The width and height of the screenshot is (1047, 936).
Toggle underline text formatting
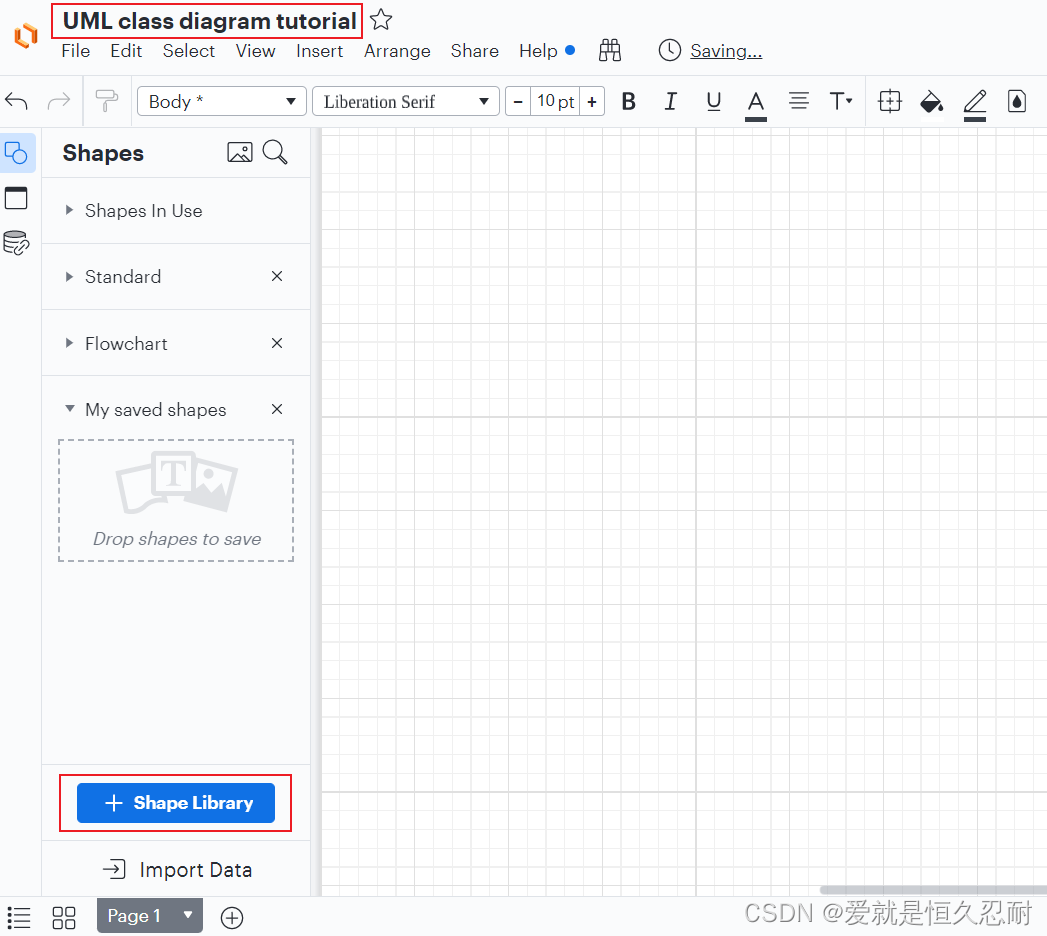[x=713, y=101]
